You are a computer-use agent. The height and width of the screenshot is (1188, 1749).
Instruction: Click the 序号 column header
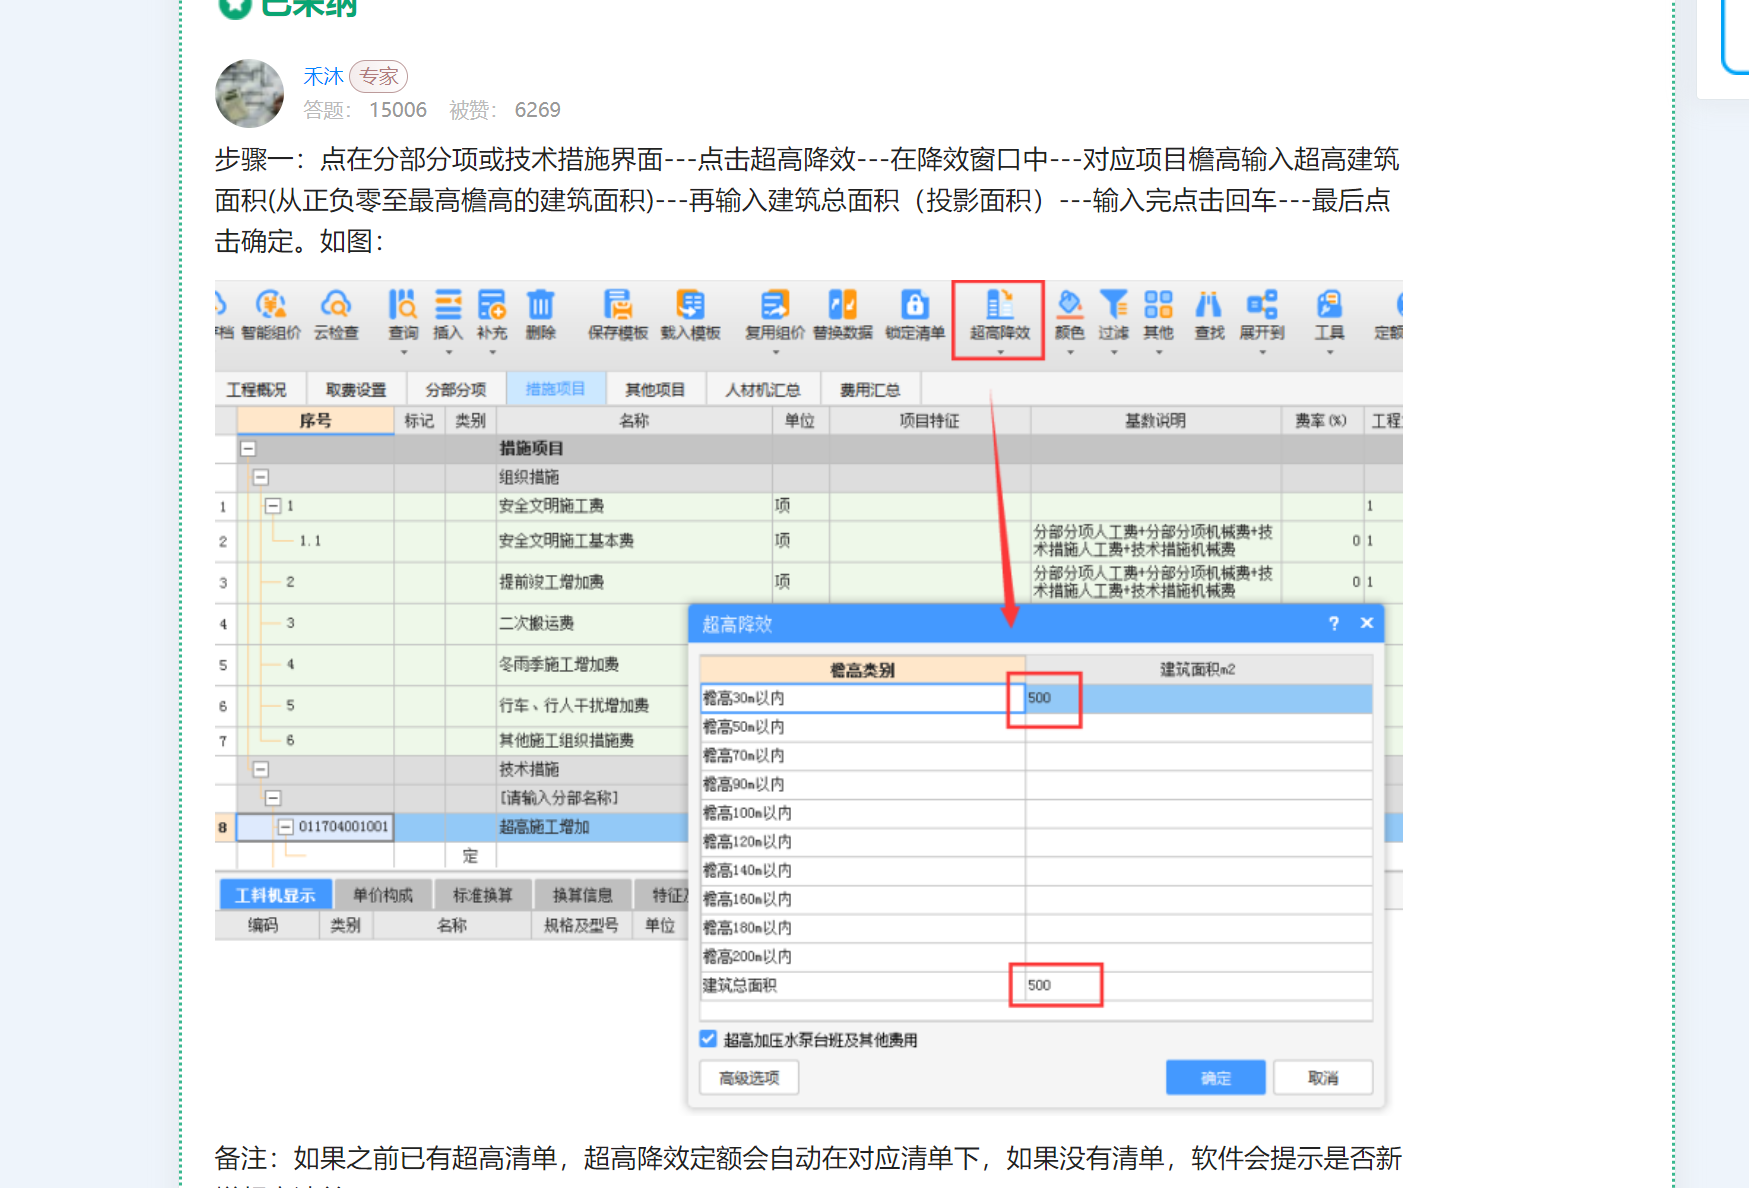pos(315,421)
